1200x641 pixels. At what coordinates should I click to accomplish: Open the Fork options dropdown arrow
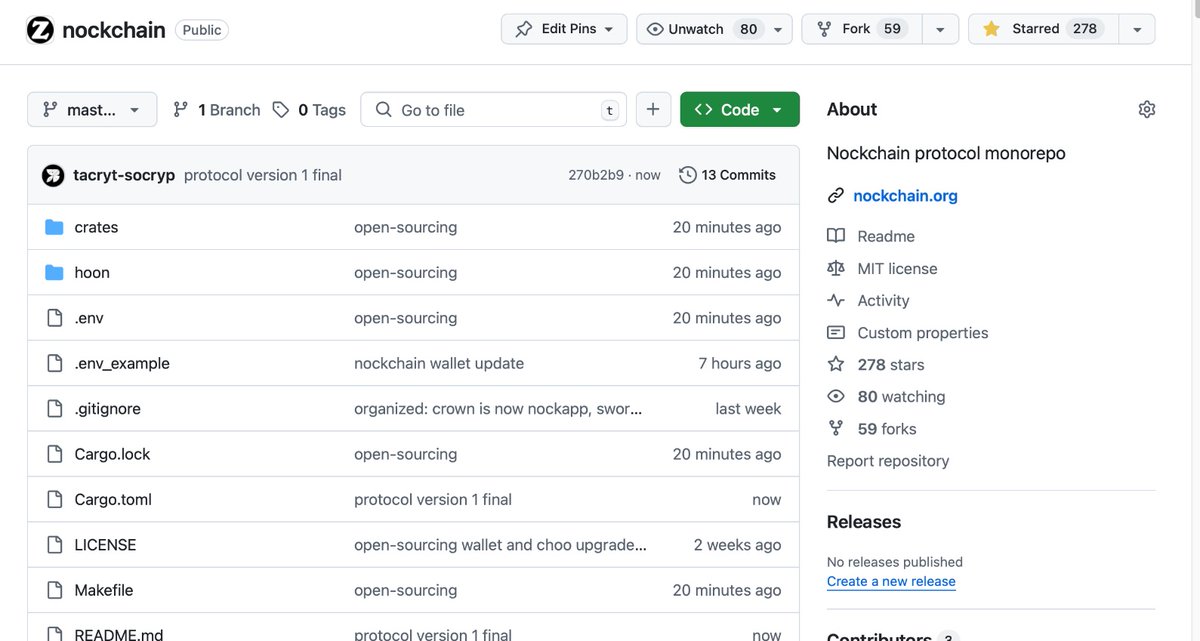pyautogui.click(x=940, y=29)
